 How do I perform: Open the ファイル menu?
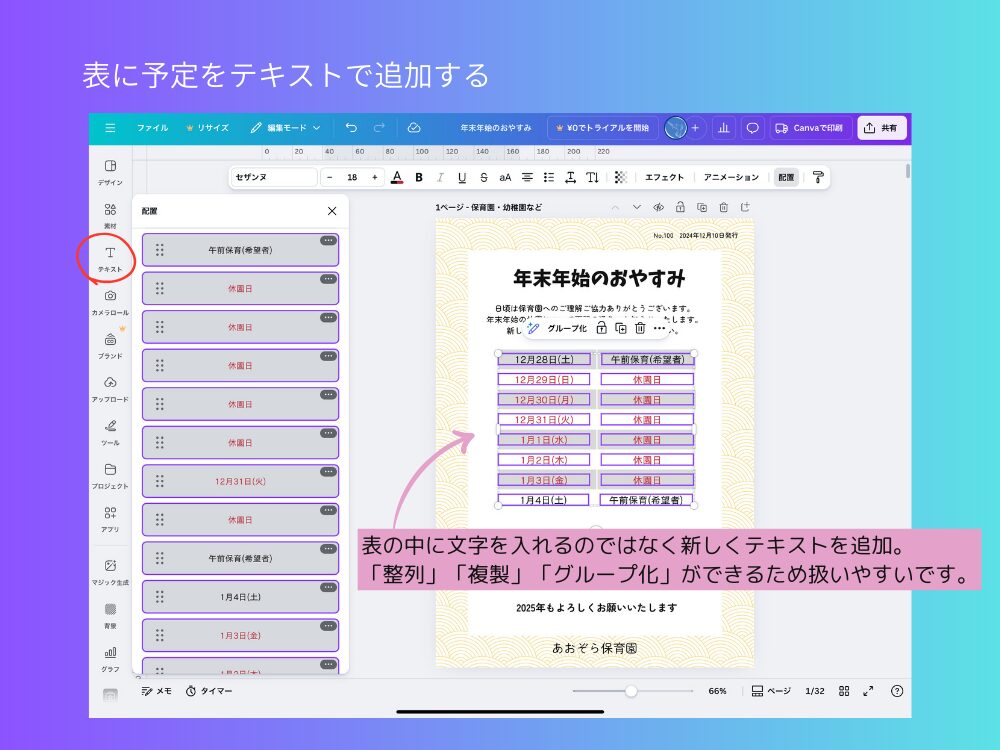153,128
